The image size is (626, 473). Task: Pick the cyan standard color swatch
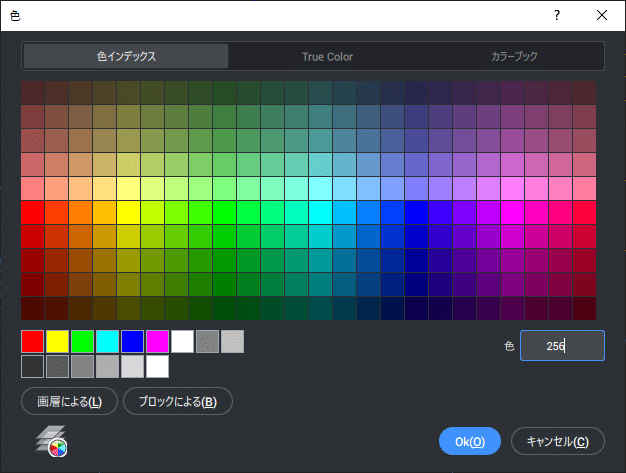click(x=107, y=341)
